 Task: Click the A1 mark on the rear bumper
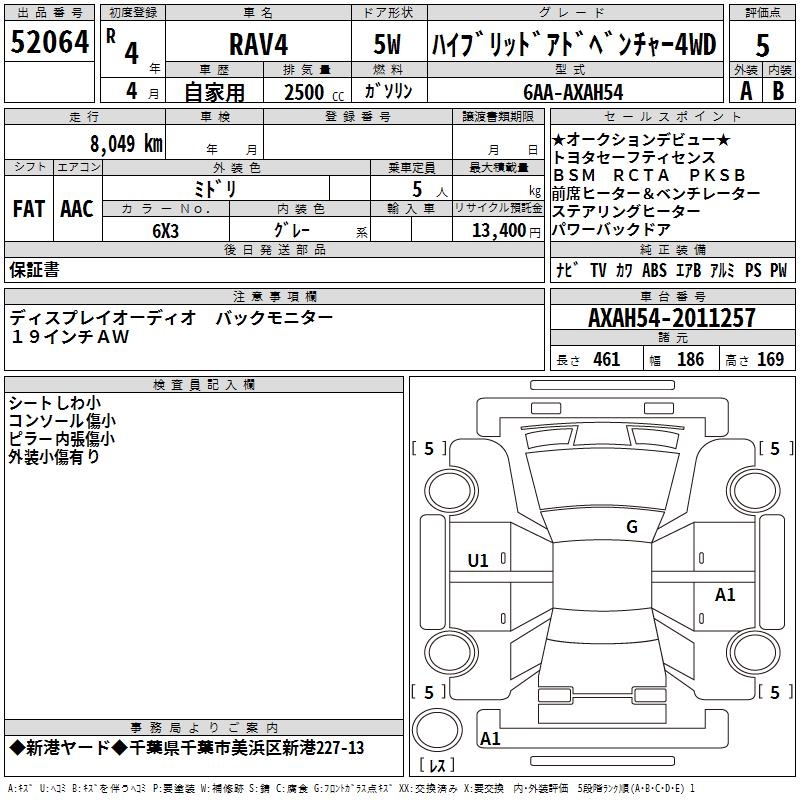490,738
